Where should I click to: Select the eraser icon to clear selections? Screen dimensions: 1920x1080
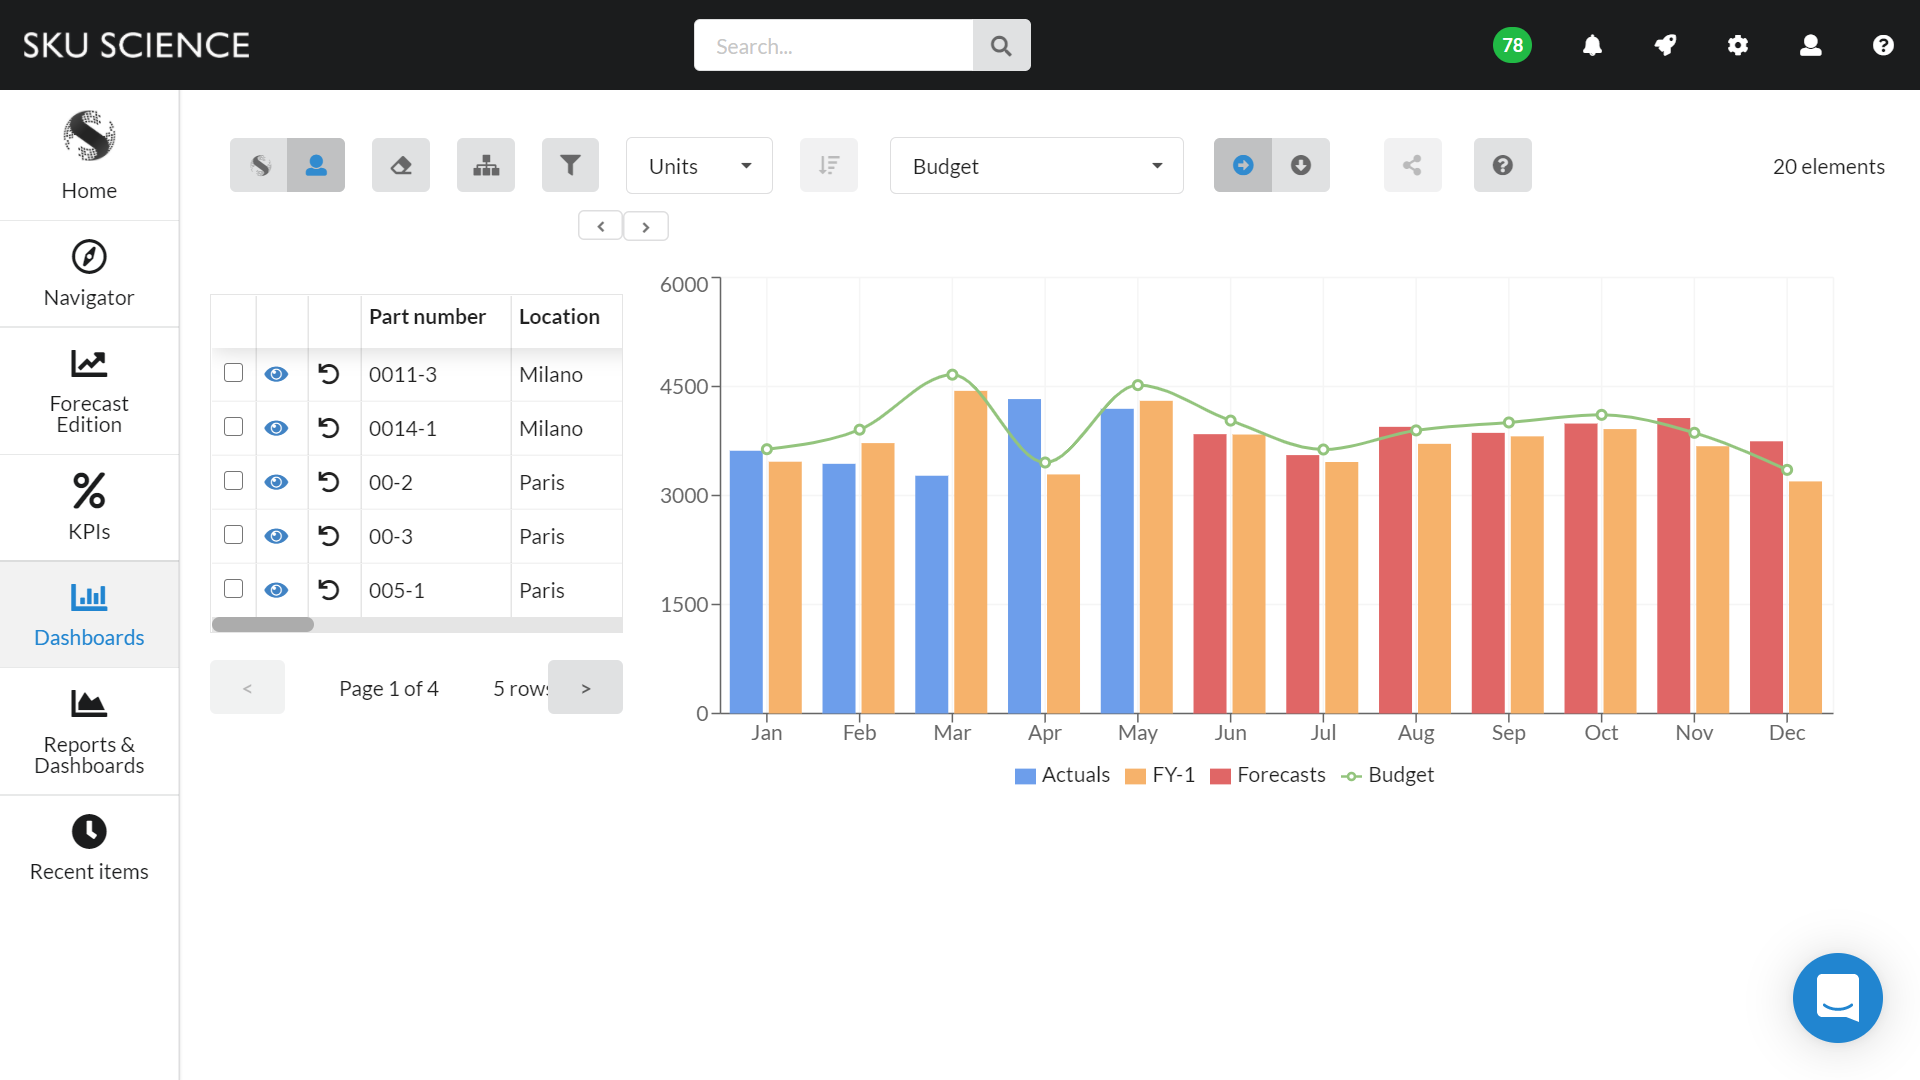point(400,164)
